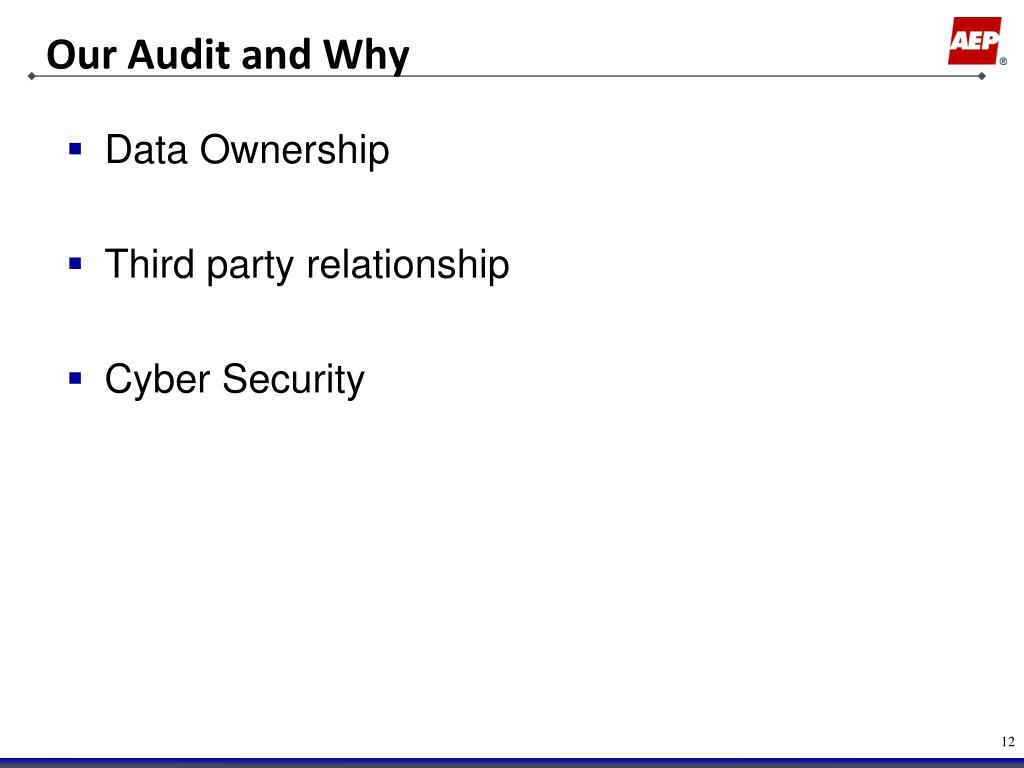Click the word Audit in the title
The height and width of the screenshot is (768, 1024).
(180, 54)
